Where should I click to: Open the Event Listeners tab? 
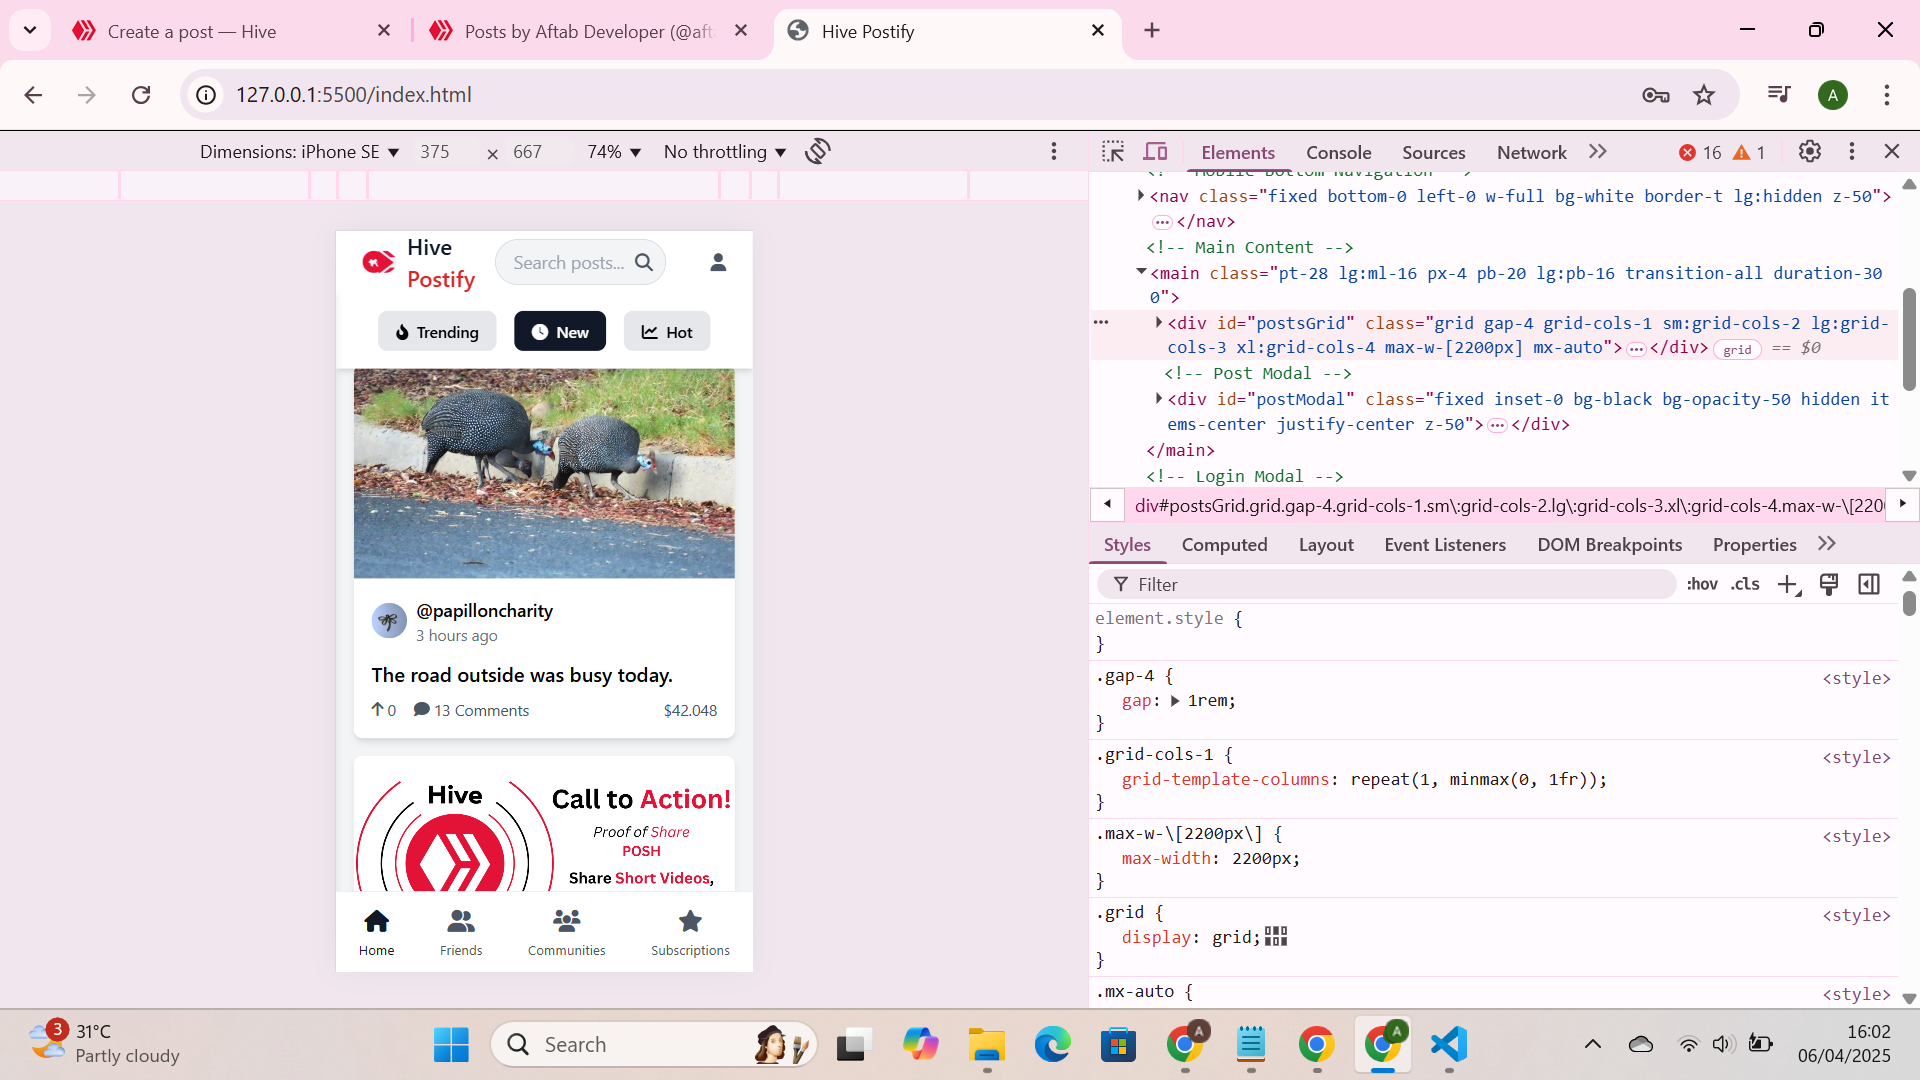tap(1445, 545)
